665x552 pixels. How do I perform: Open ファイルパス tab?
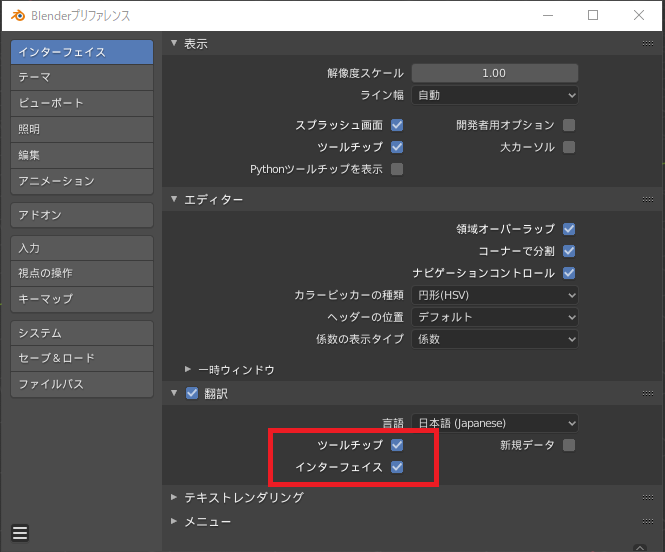82,384
